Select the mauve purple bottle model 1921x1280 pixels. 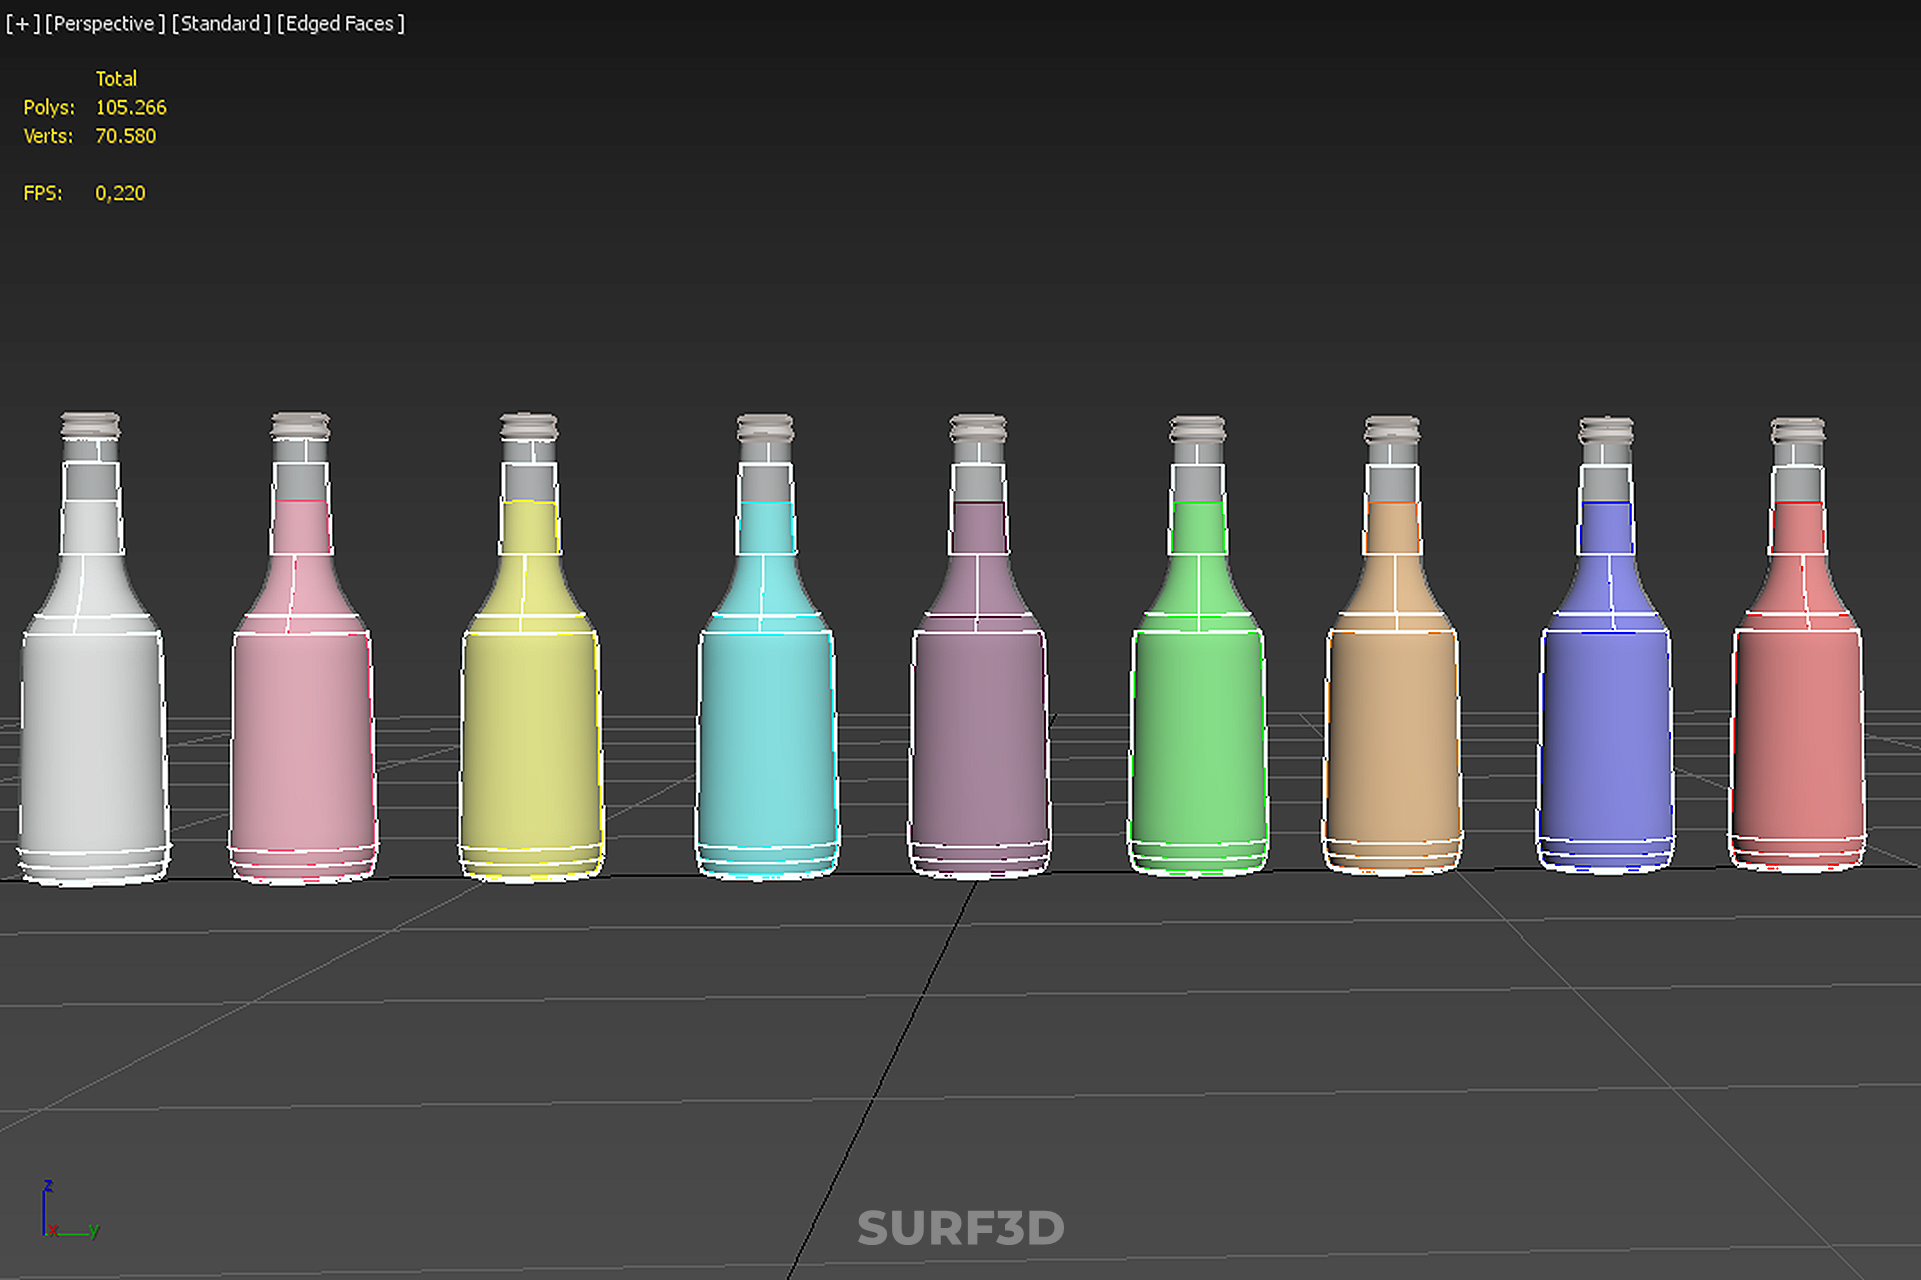979,740
